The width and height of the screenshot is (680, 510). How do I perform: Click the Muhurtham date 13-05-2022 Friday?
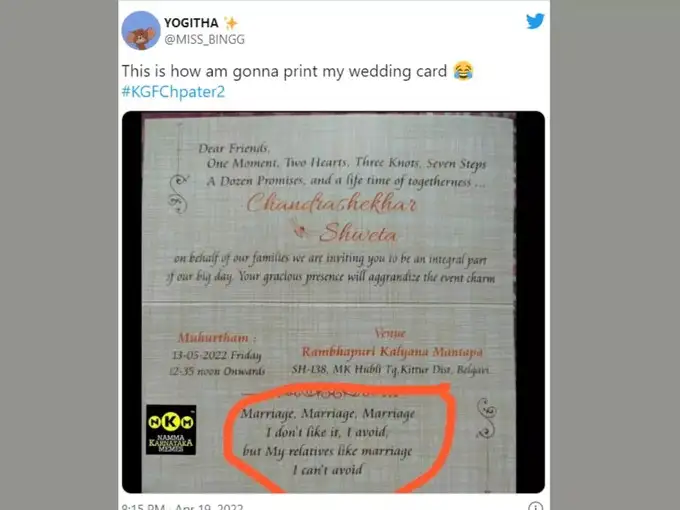click(217, 355)
